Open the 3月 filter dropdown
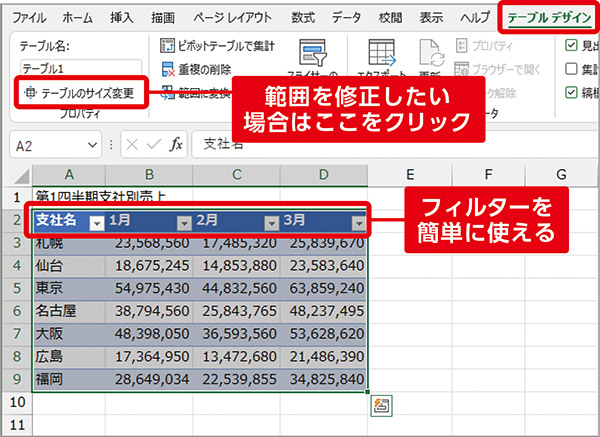Viewport: 600px width, 437px height. (x=359, y=223)
